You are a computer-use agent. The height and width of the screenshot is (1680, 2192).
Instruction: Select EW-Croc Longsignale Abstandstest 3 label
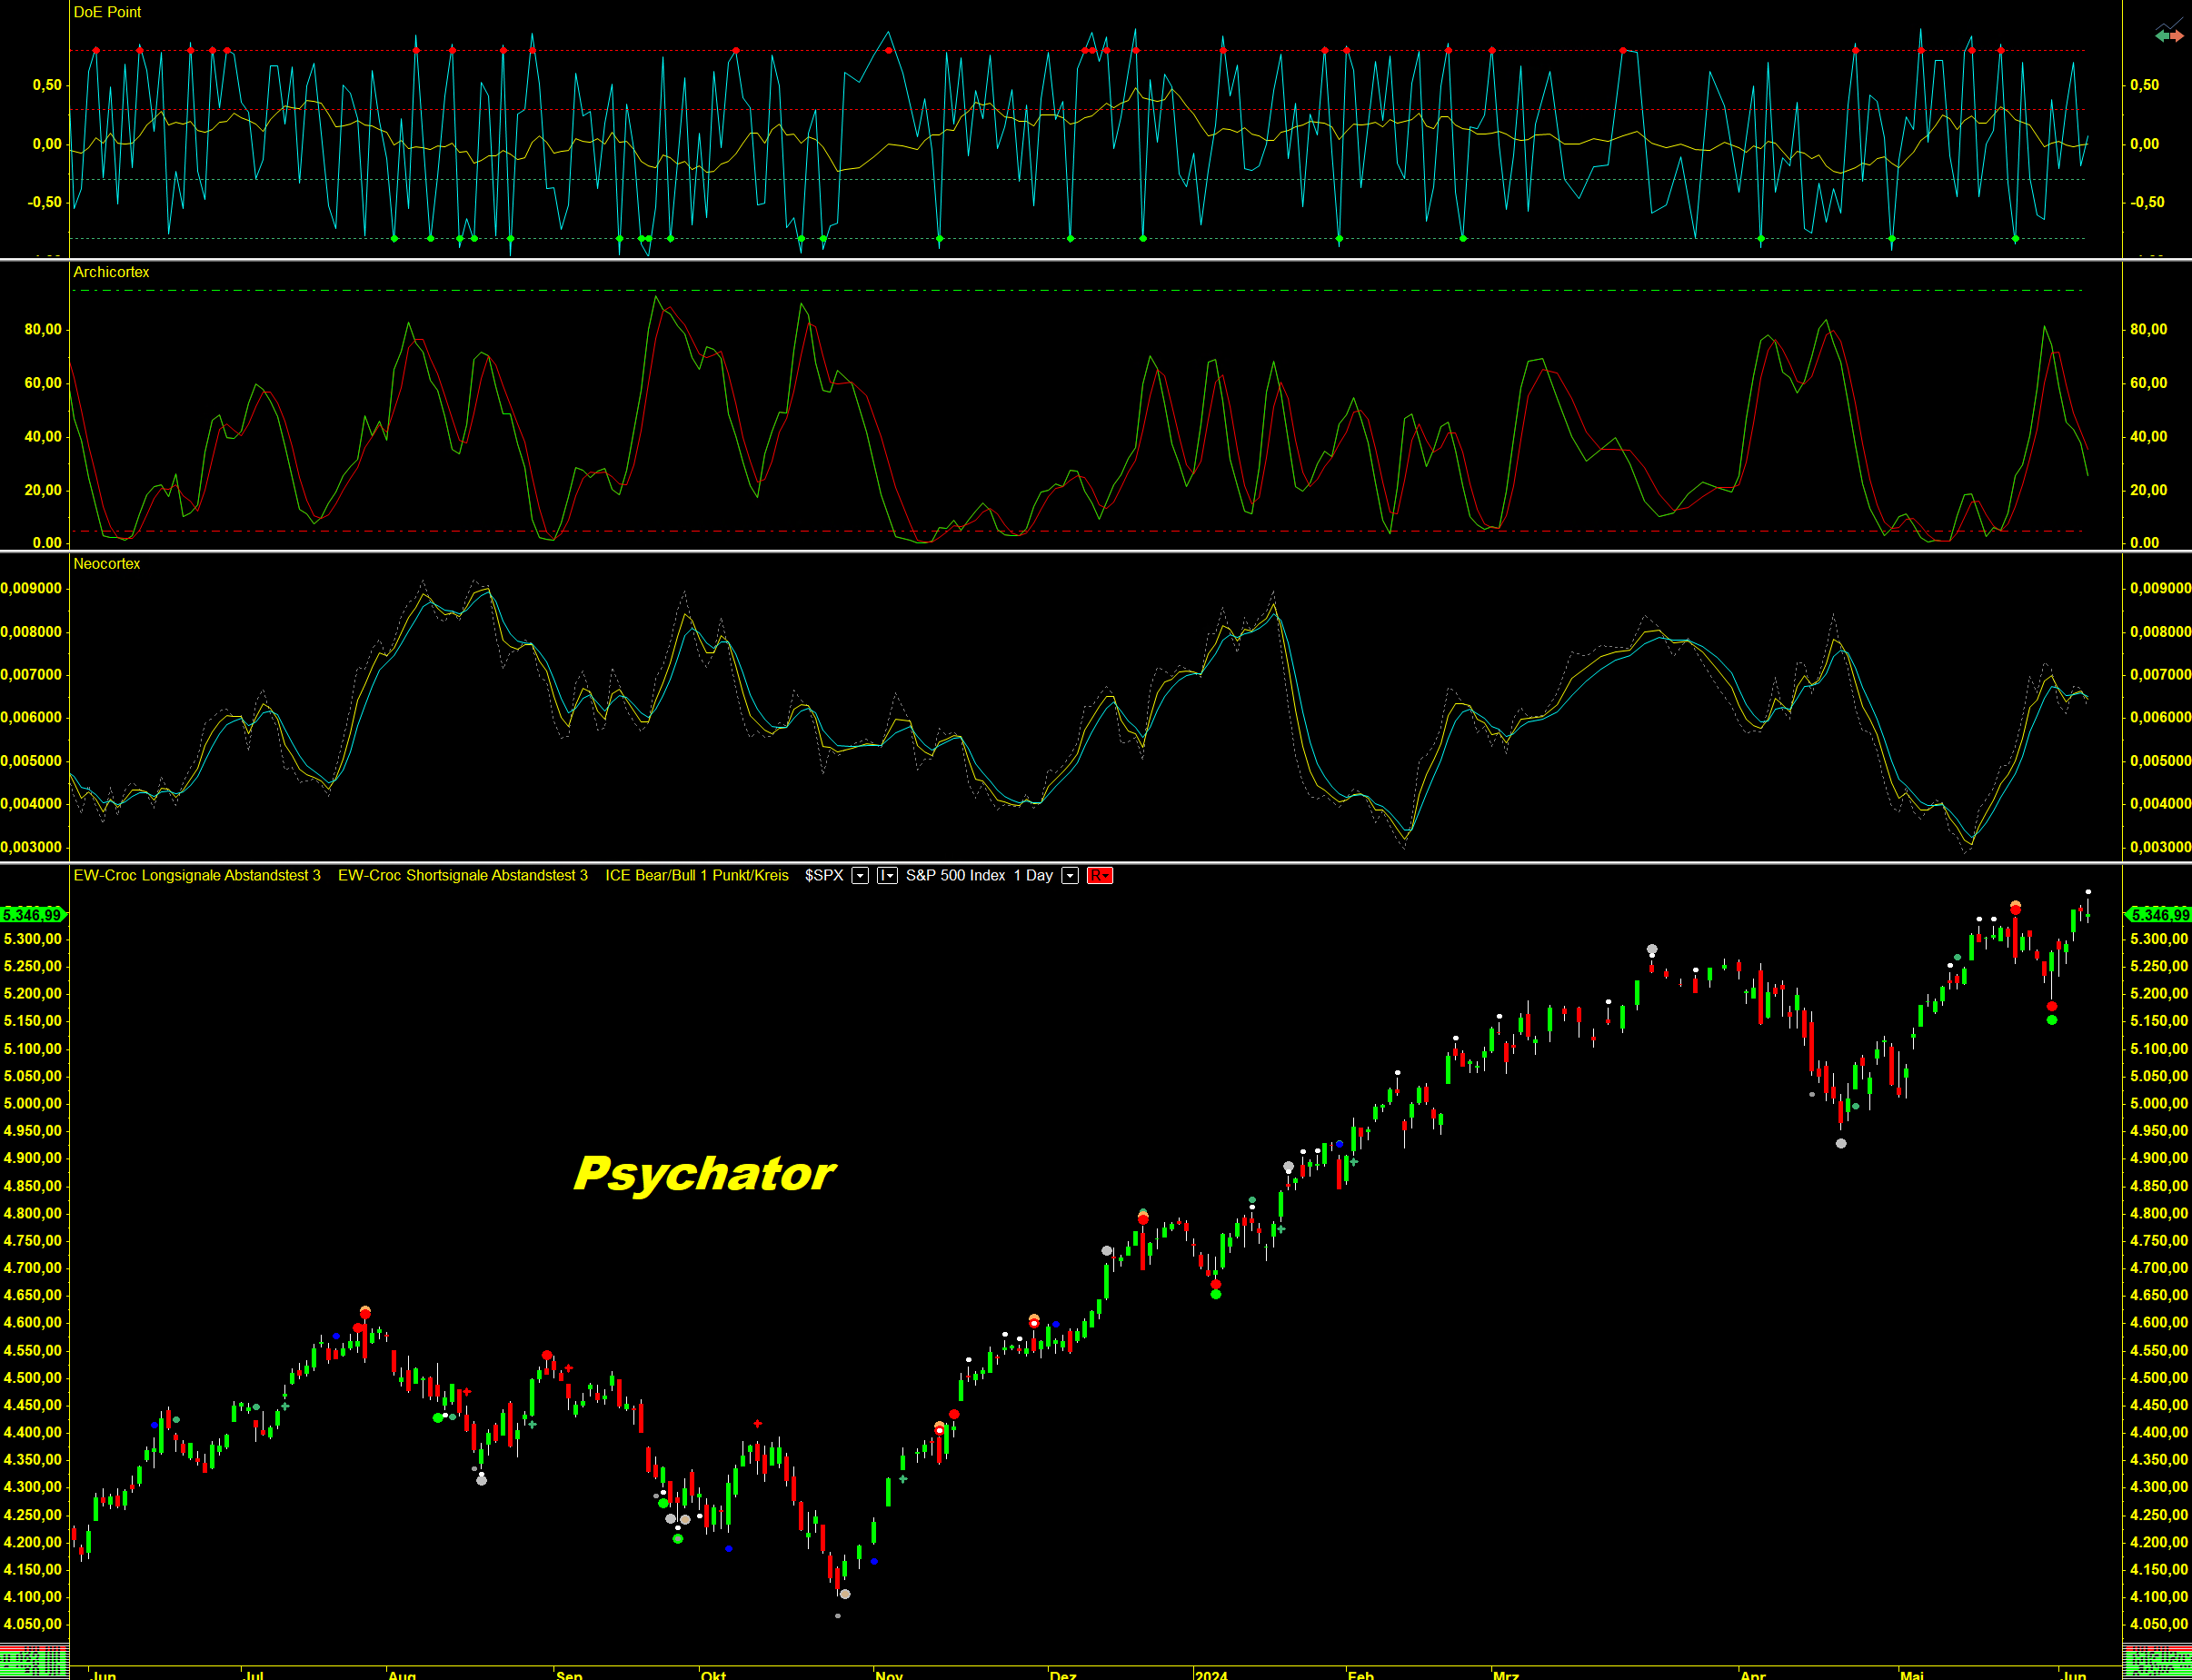coord(197,876)
